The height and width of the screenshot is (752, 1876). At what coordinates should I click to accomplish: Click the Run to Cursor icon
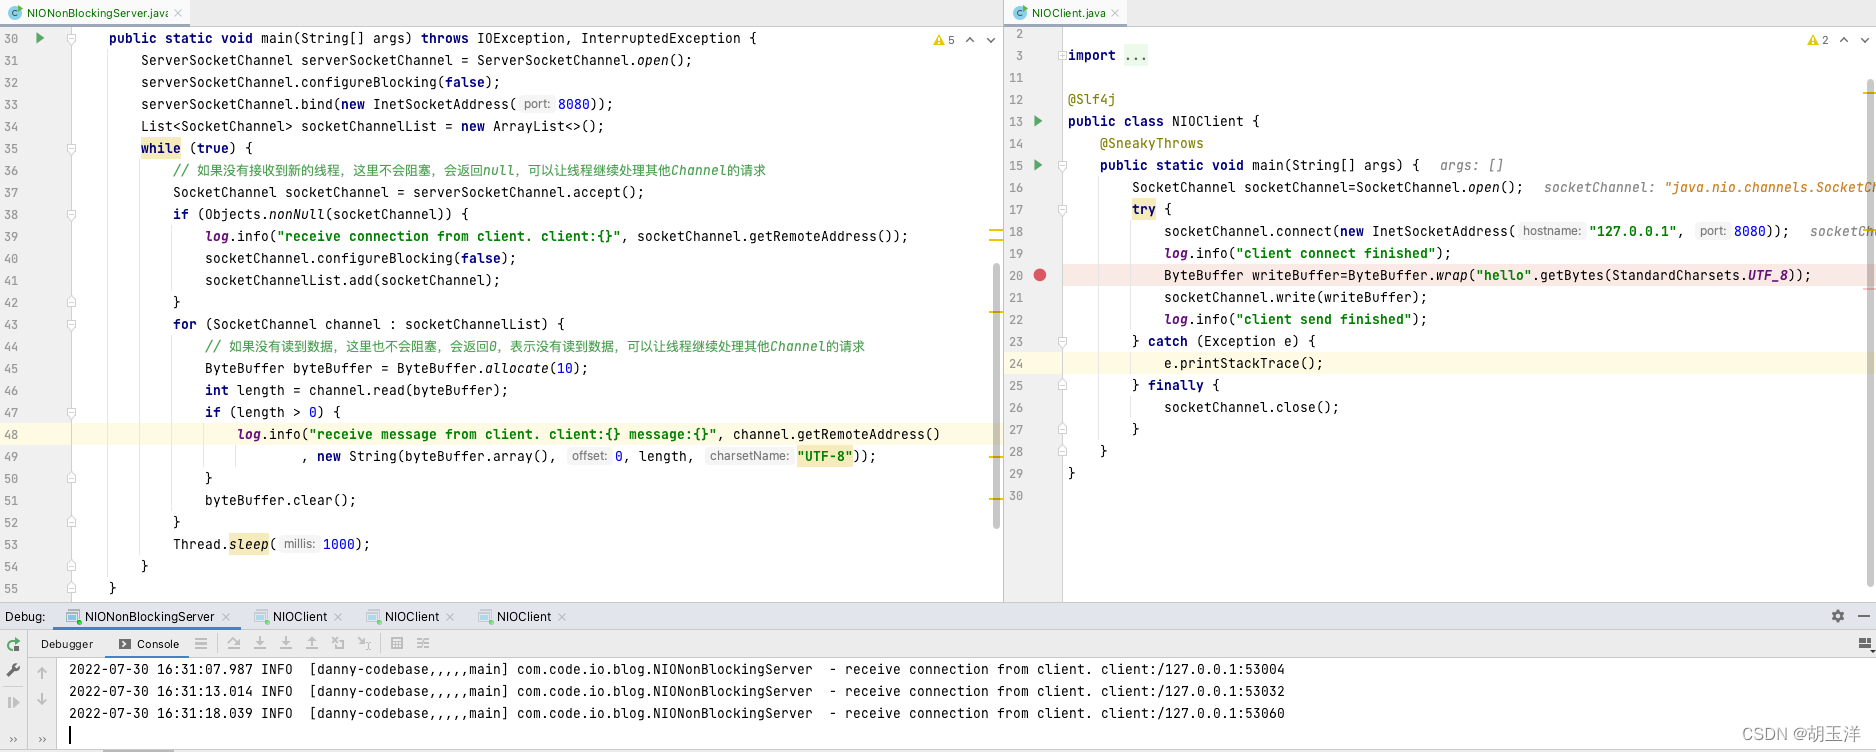tap(364, 643)
